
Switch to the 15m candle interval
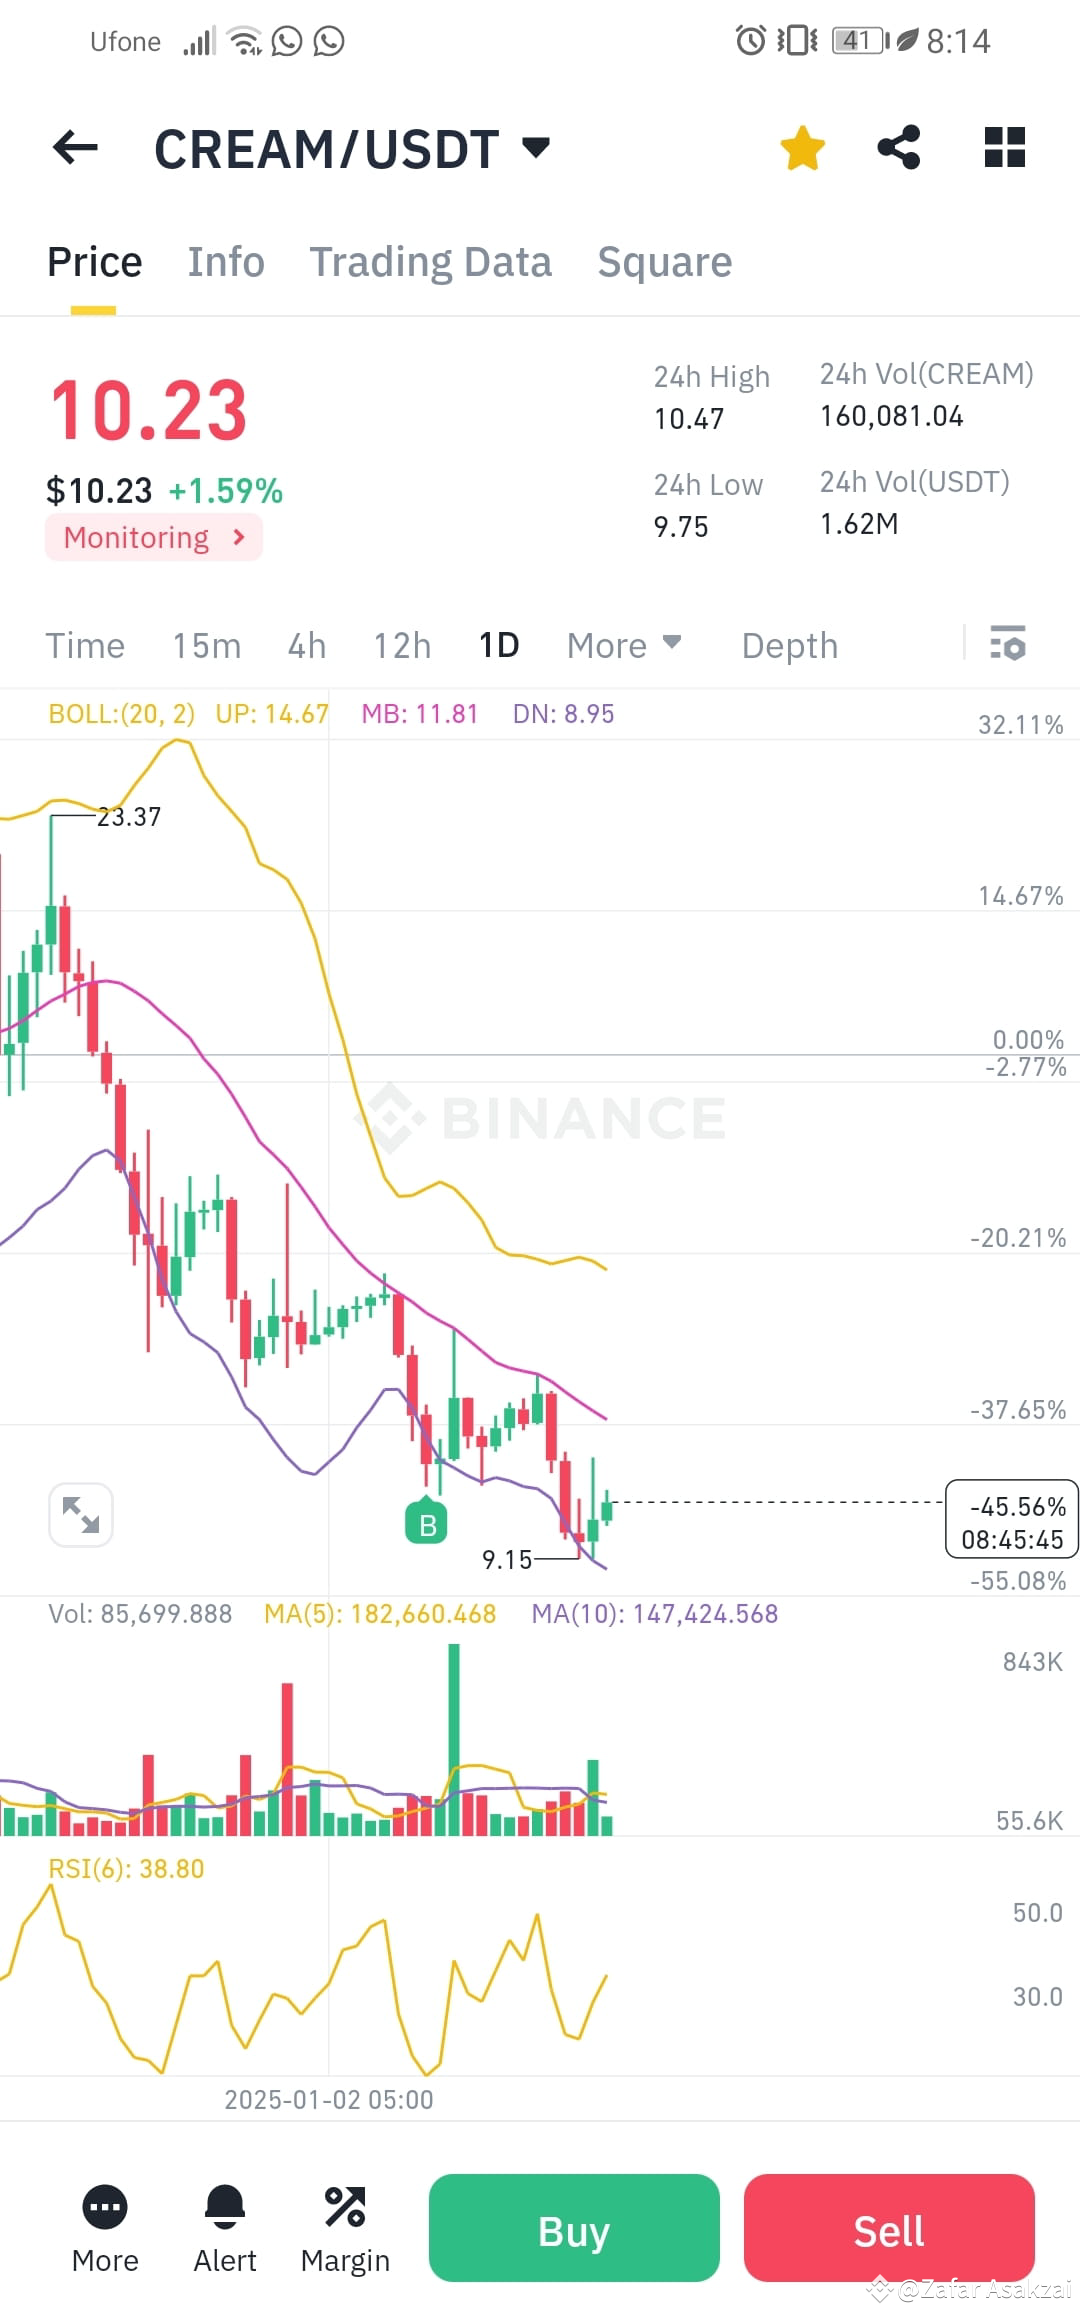coord(206,646)
